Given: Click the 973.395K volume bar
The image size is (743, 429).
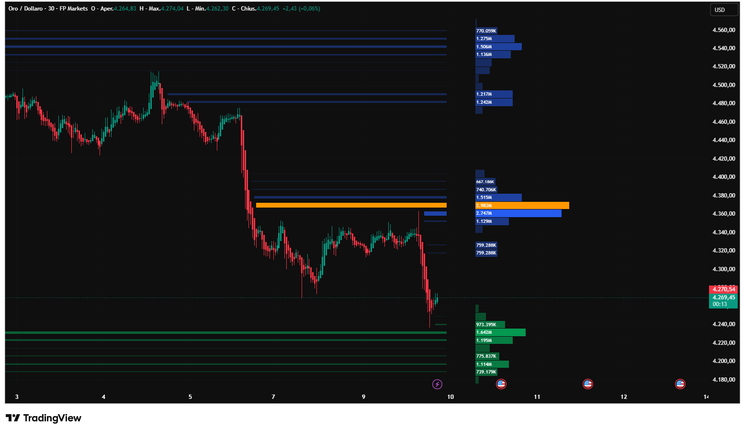Looking at the screenshot, I should (x=490, y=325).
